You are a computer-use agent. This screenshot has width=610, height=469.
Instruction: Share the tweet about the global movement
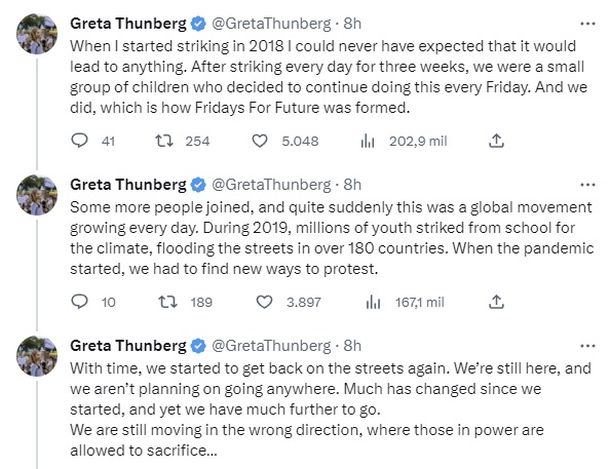pyautogui.click(x=495, y=301)
